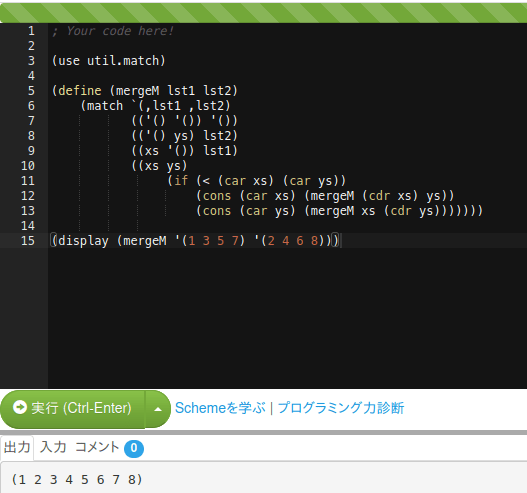Click the 'Your code here!' comment line
Image resolution: width=527 pixels, height=493 pixels.
(x=113, y=31)
